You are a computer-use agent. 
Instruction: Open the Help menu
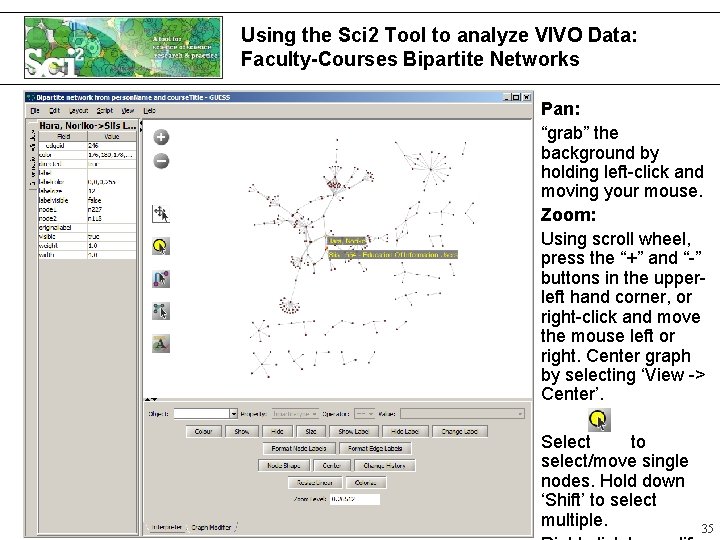click(149, 111)
